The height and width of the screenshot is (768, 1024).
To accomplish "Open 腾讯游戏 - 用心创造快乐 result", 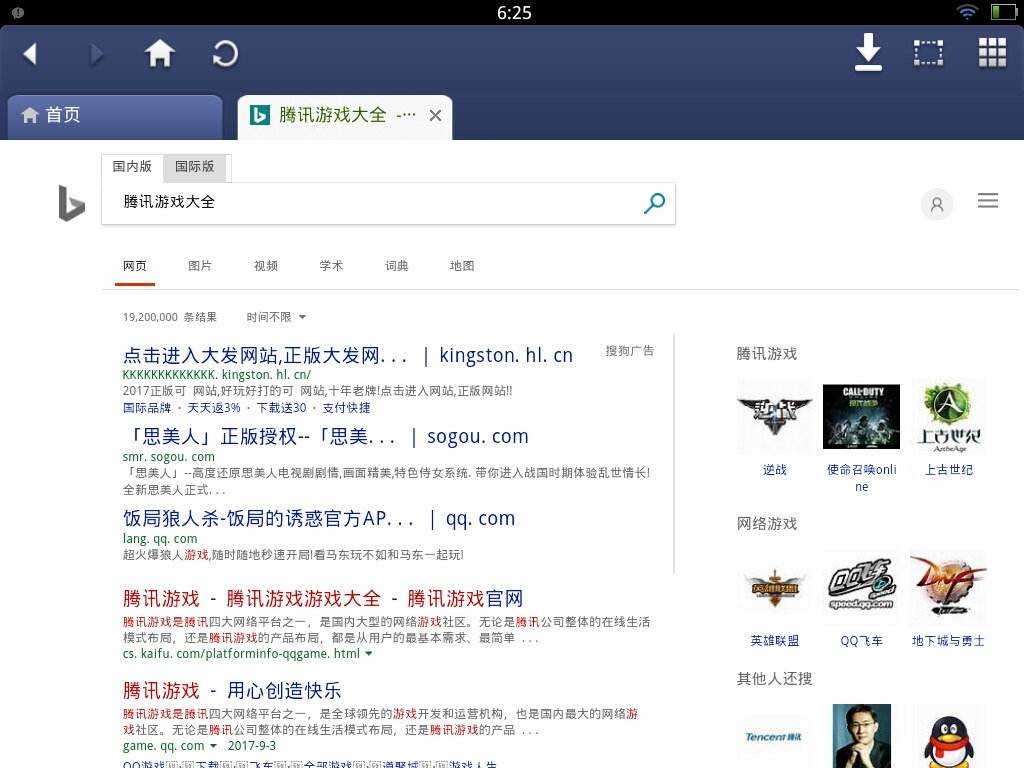I will point(232,691).
